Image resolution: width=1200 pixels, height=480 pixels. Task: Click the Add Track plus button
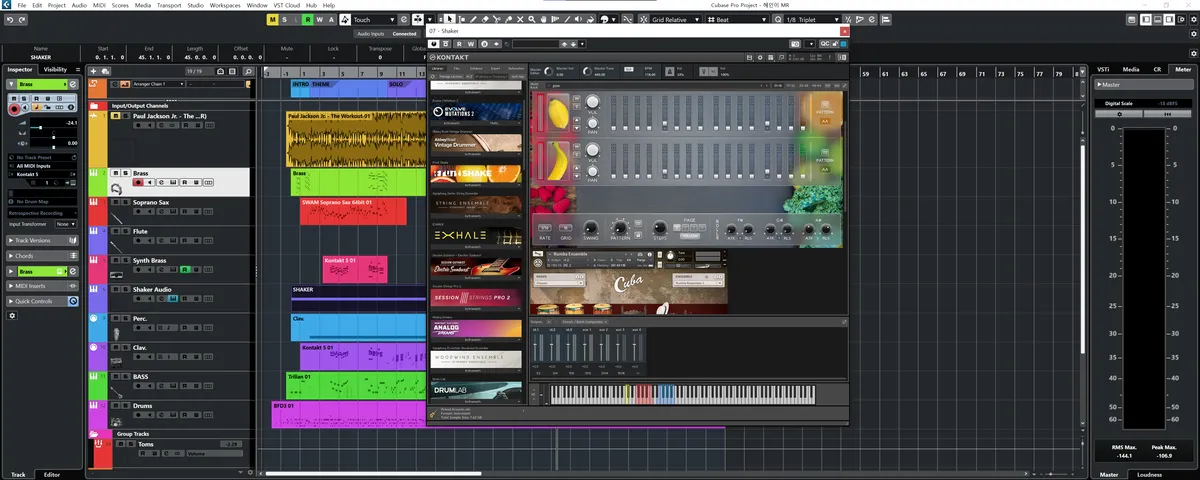pyautogui.click(x=93, y=71)
